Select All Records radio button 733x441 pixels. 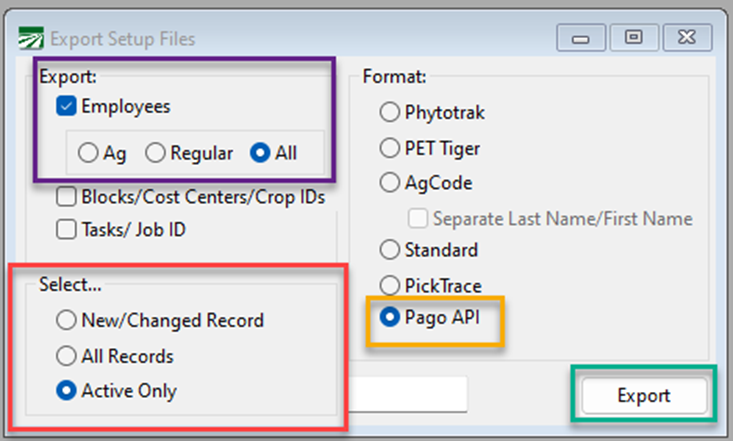tap(68, 356)
